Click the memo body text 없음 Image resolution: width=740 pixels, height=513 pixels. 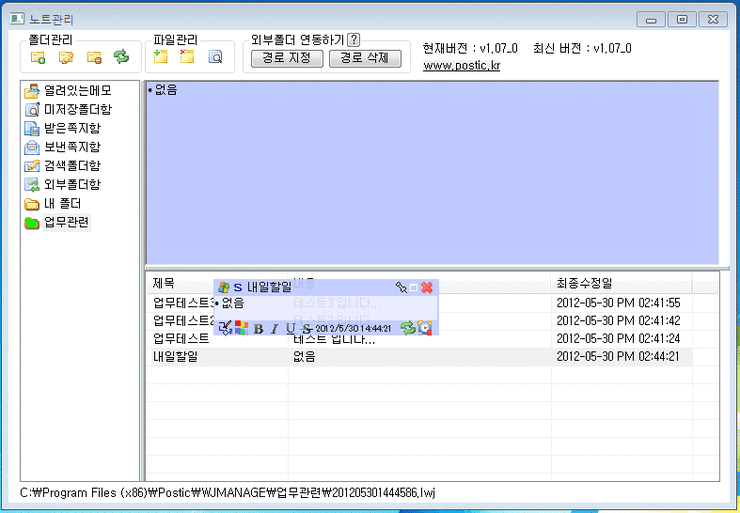pyautogui.click(x=233, y=303)
